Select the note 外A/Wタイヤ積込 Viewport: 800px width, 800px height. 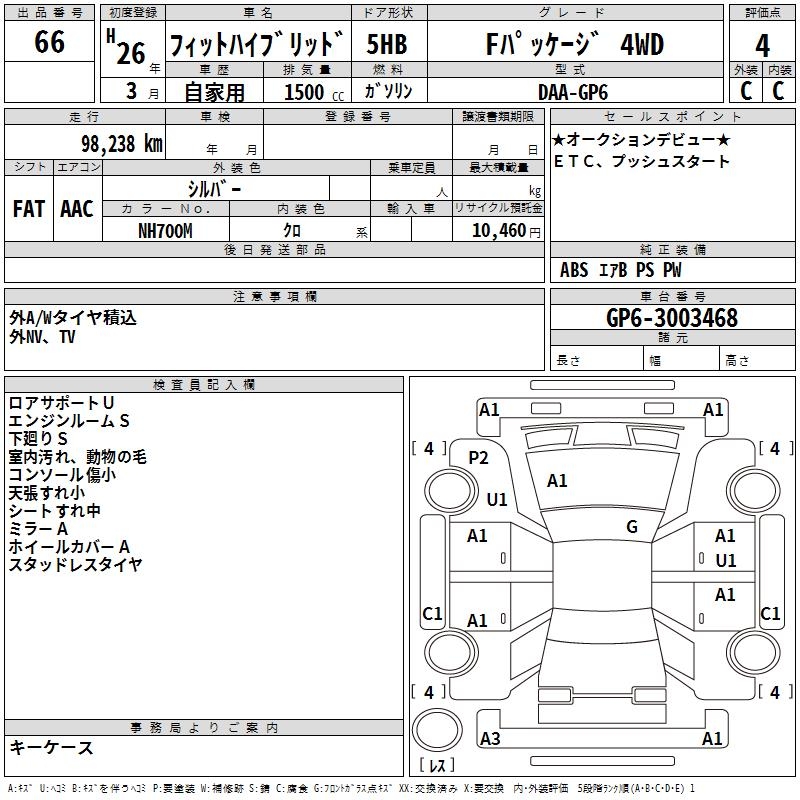[73, 318]
